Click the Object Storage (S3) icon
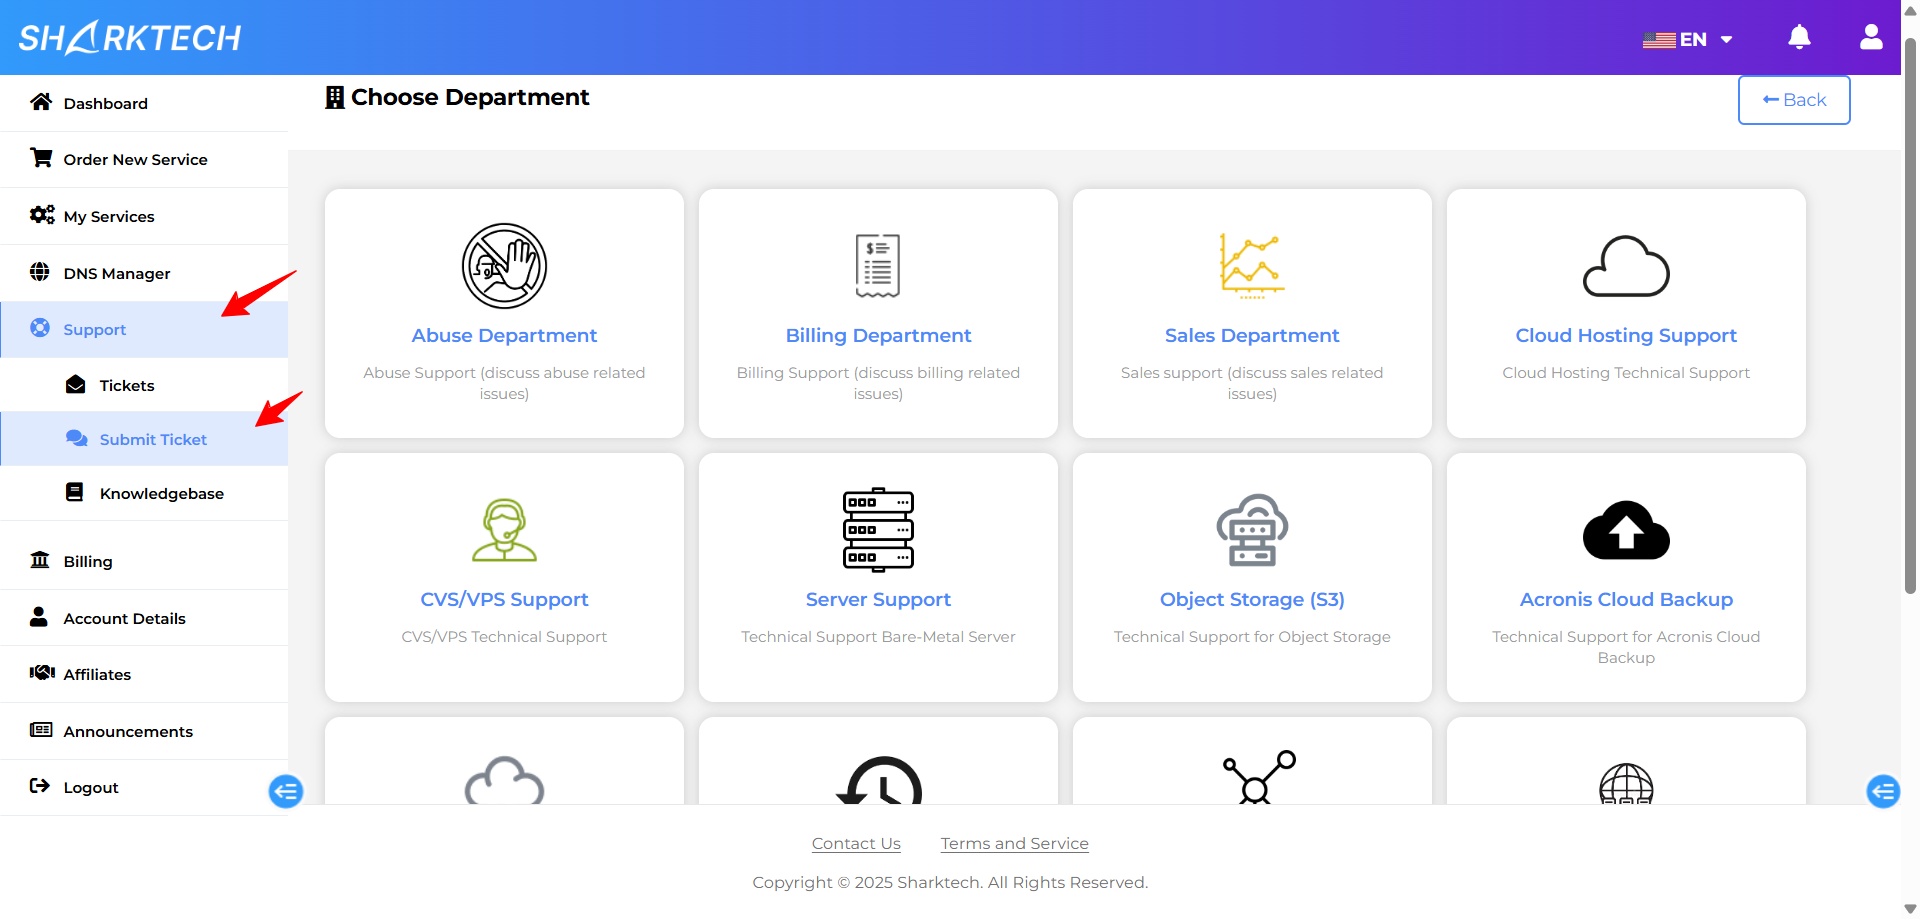Viewport: 1920px width, 919px height. tap(1252, 530)
